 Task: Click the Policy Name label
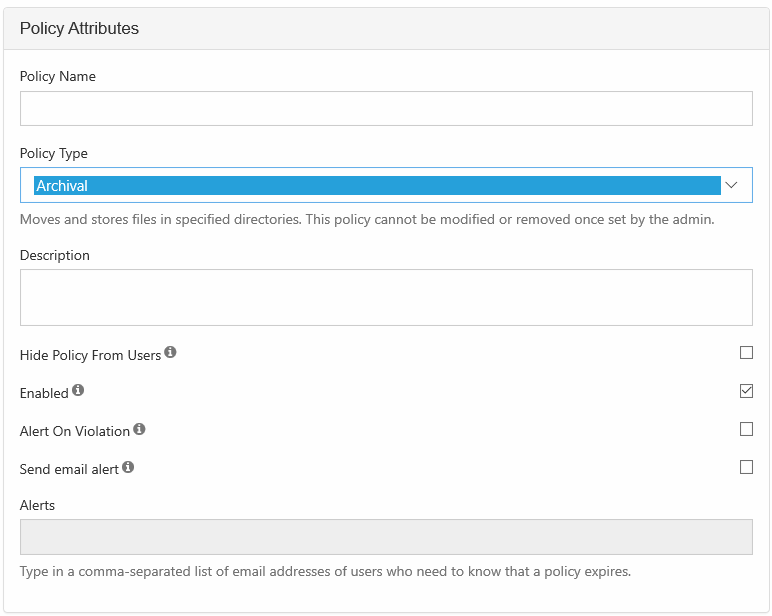pos(58,76)
